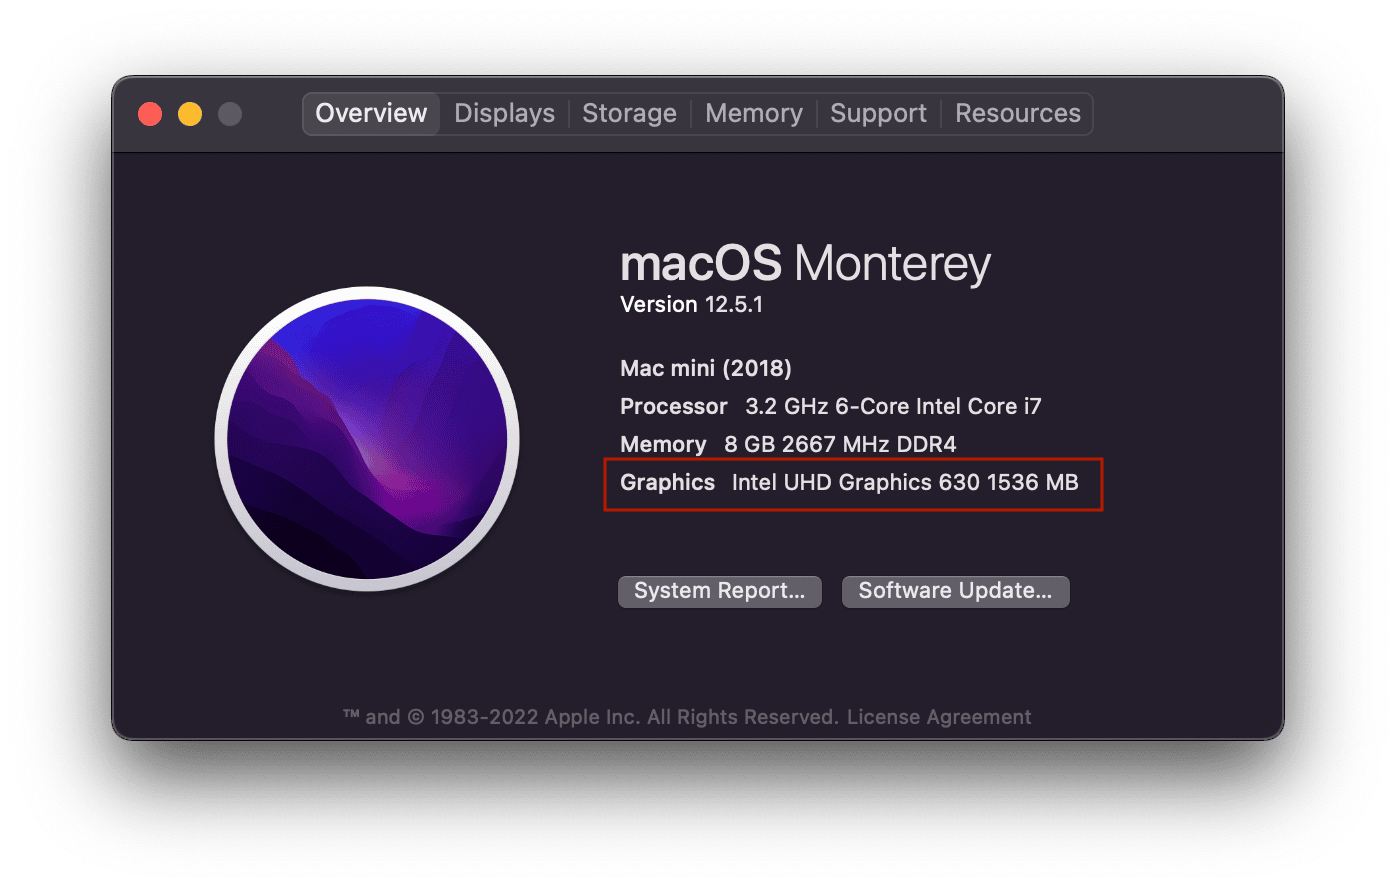
Task: Click the gray disabled zoom button
Action: tap(230, 114)
